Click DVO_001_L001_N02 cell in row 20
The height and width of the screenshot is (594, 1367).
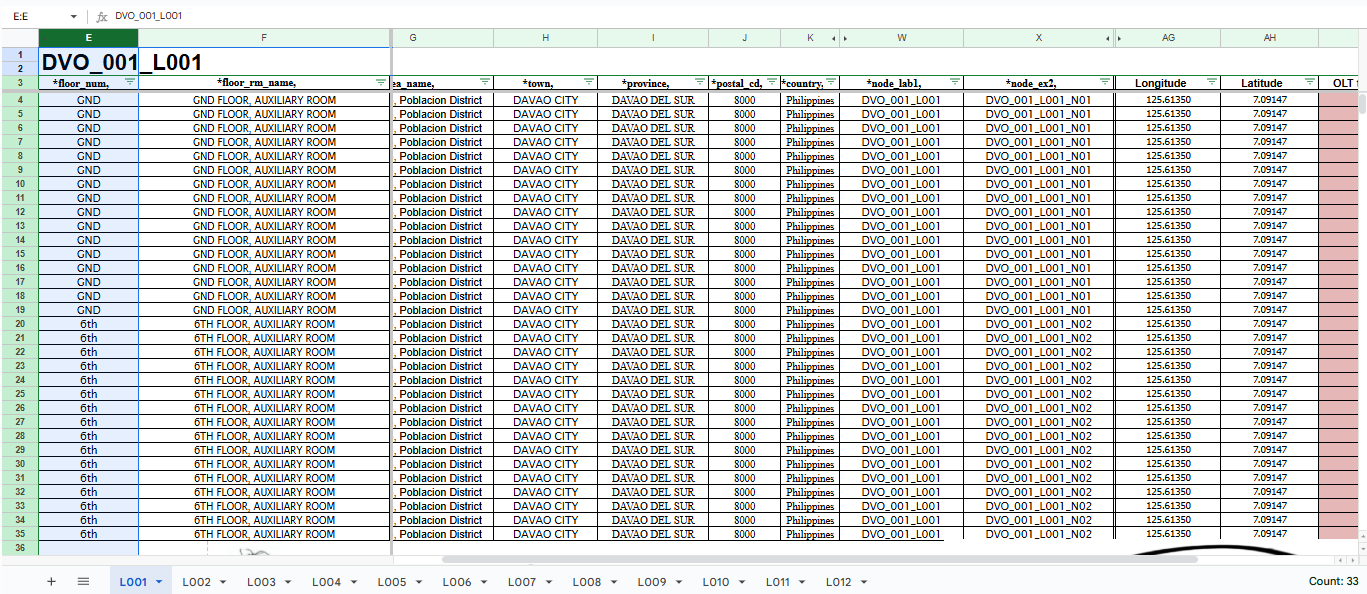[1038, 324]
